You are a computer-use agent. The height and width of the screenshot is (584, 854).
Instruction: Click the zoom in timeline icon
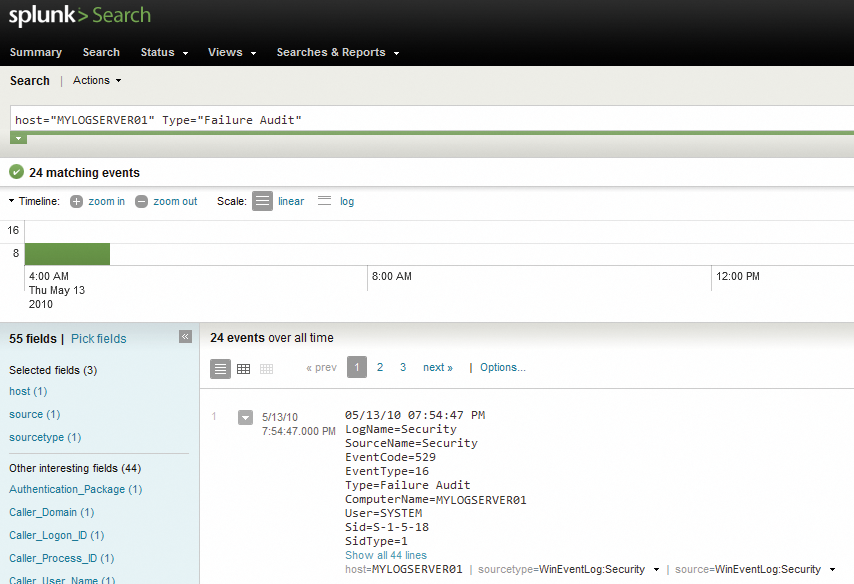[x=77, y=201]
